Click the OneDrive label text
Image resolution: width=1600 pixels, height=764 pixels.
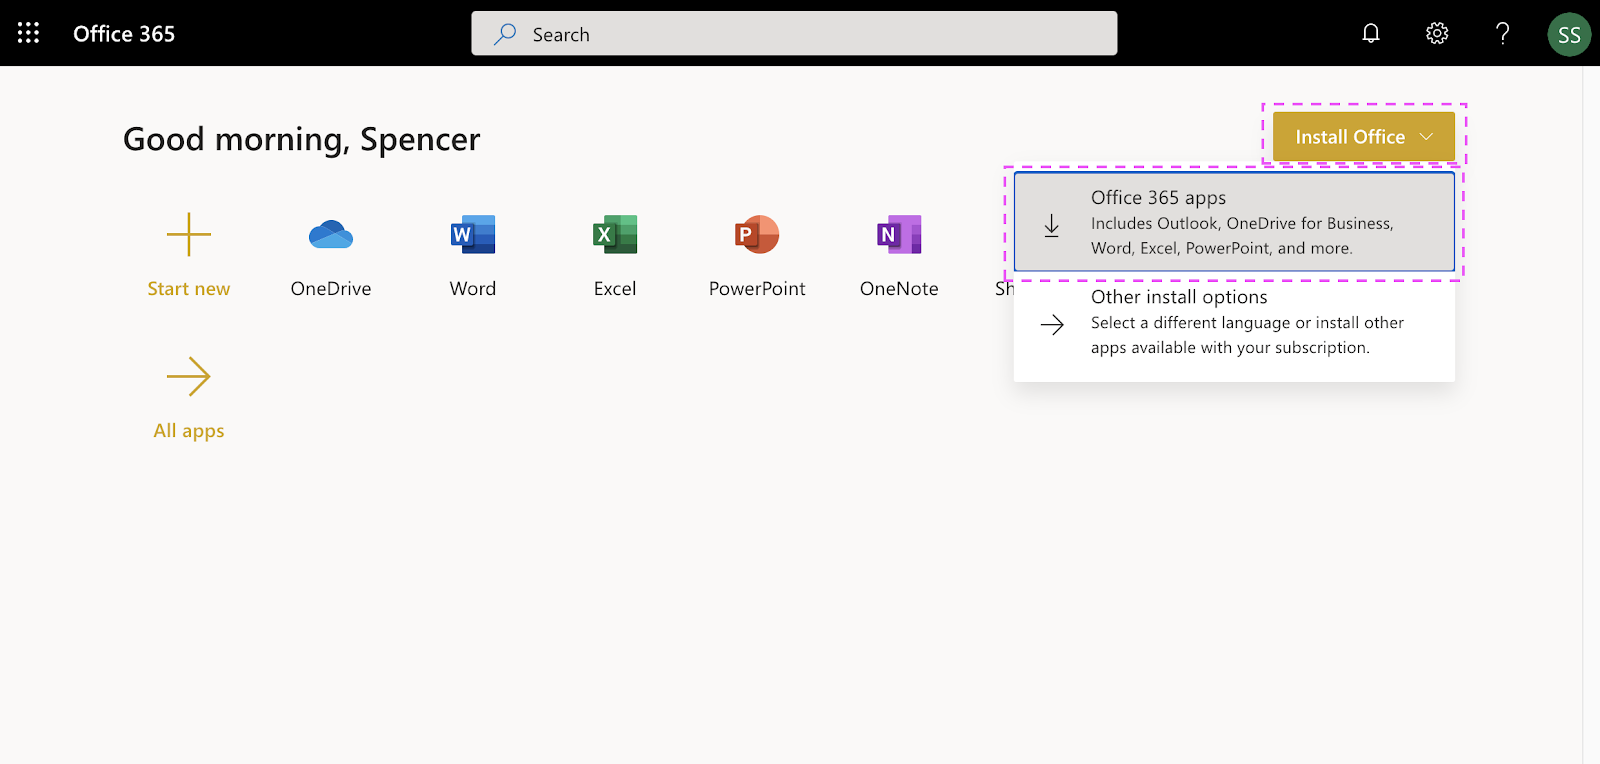click(331, 289)
